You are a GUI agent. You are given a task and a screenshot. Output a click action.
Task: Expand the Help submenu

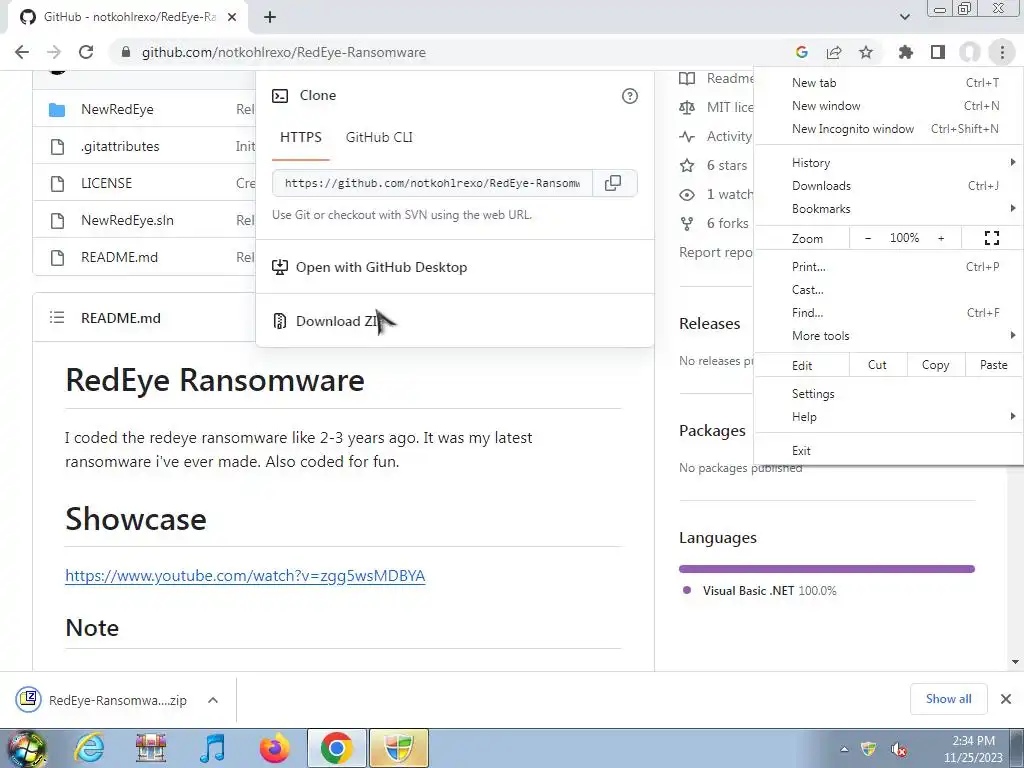pyautogui.click(x=888, y=417)
